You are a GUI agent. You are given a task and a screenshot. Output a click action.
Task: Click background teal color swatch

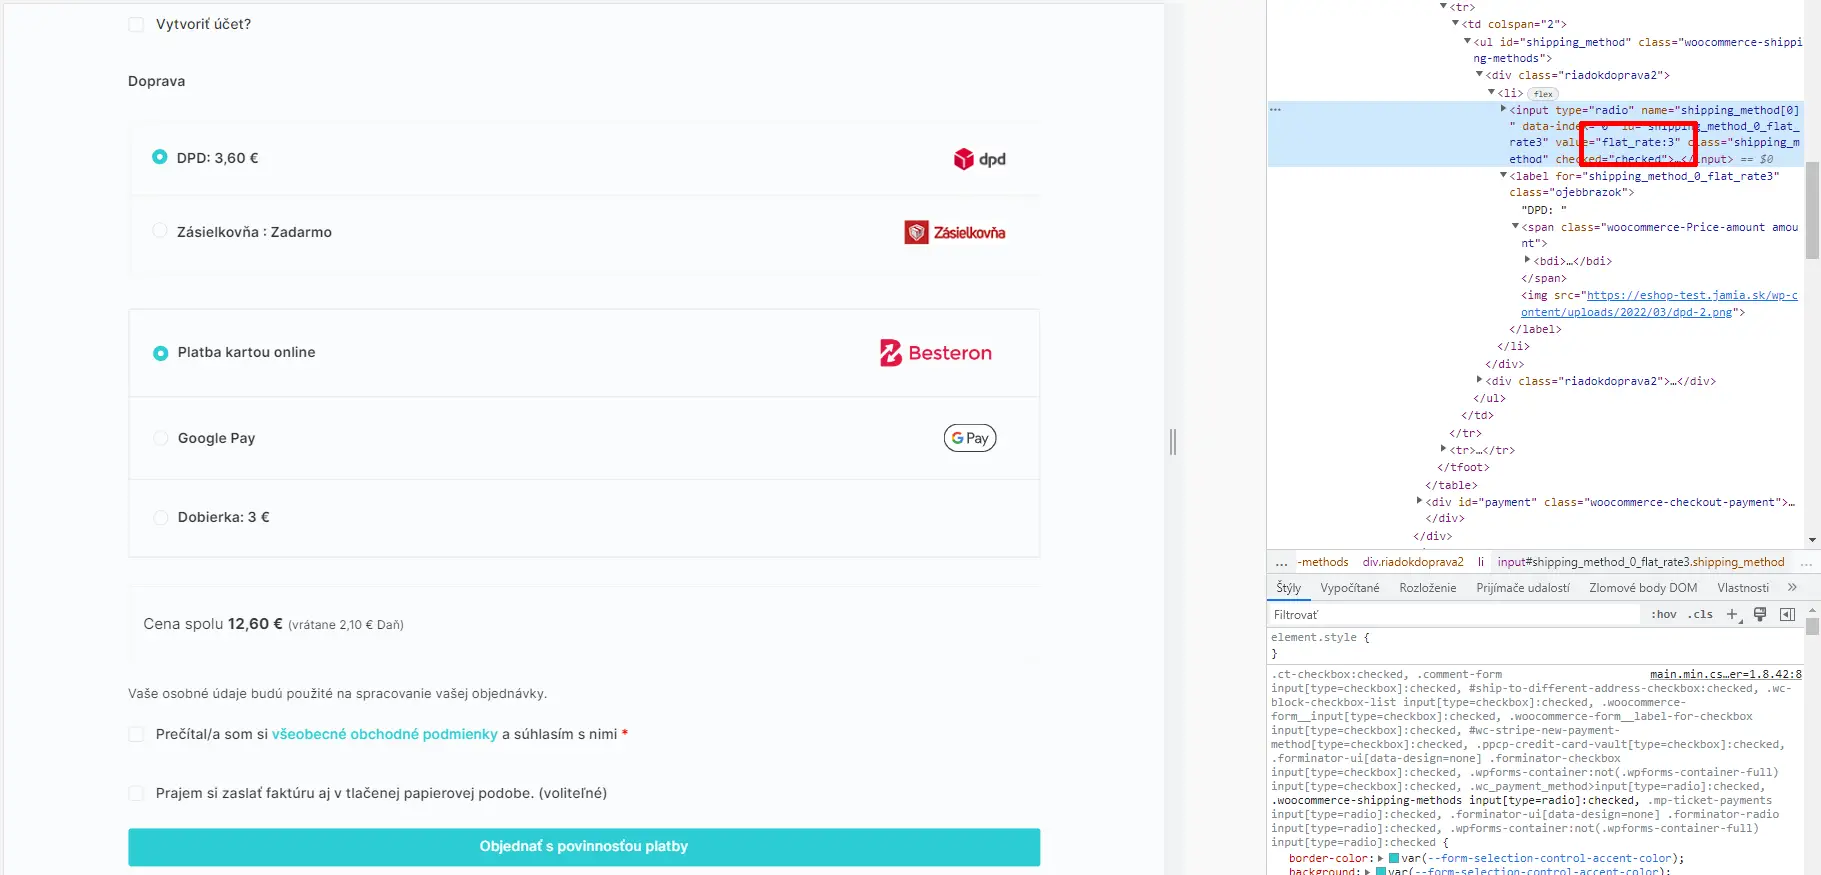tap(1381, 872)
